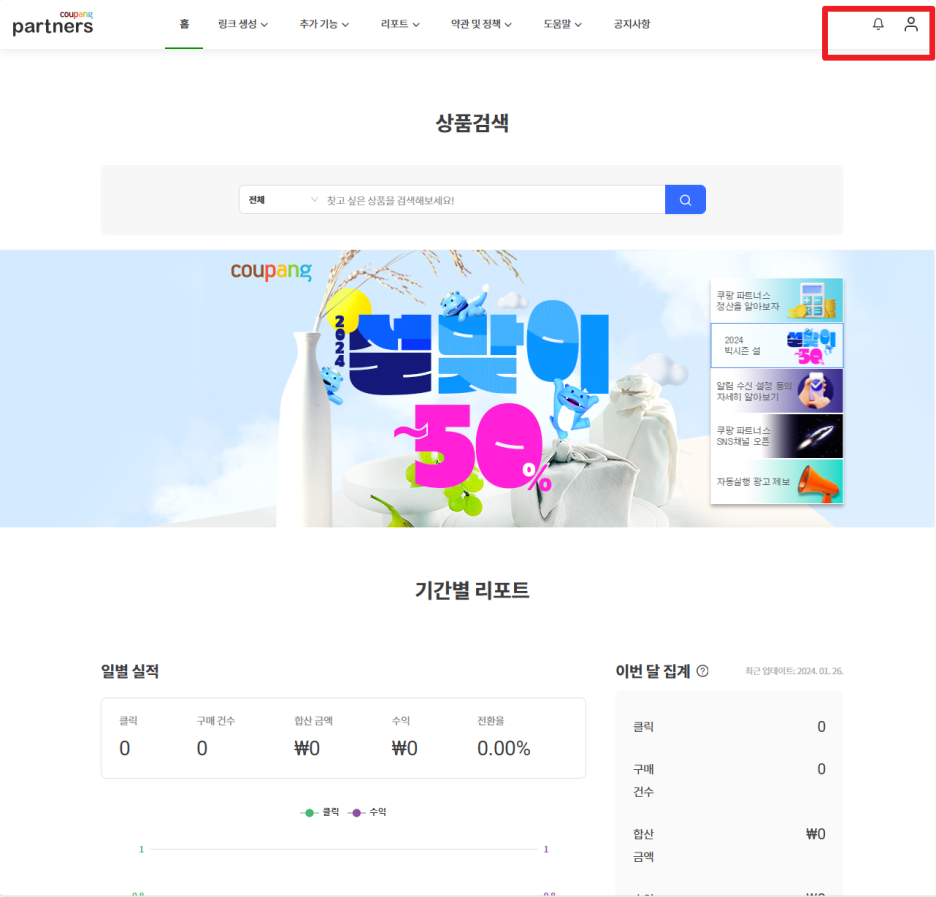Select the 쿠팡 파트너스 정산을 알아보자 banner thumbnail
This screenshot has height=897, width=936.
777,300
